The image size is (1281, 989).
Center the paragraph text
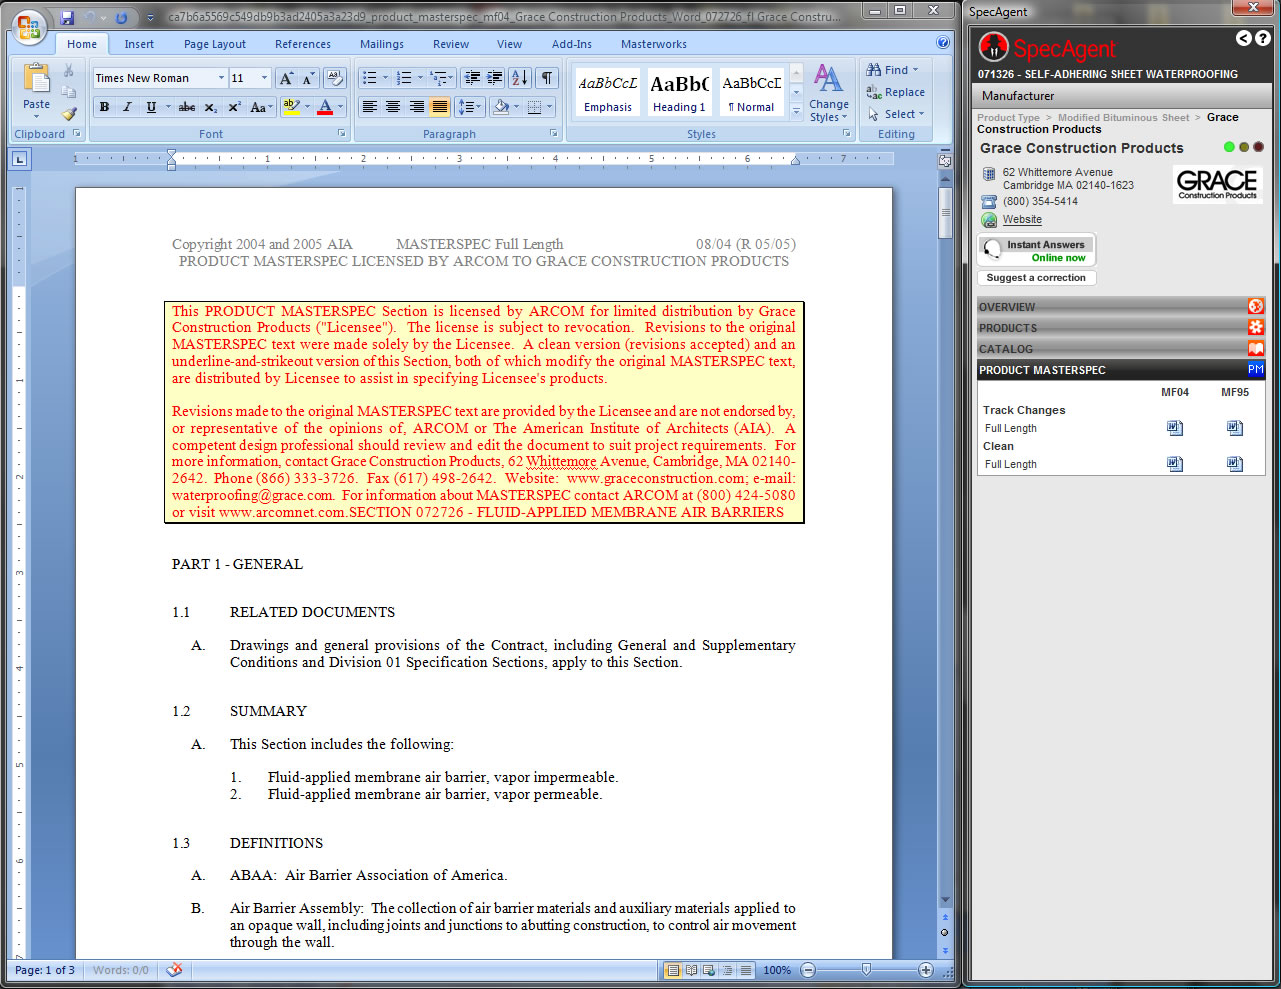pos(393,107)
